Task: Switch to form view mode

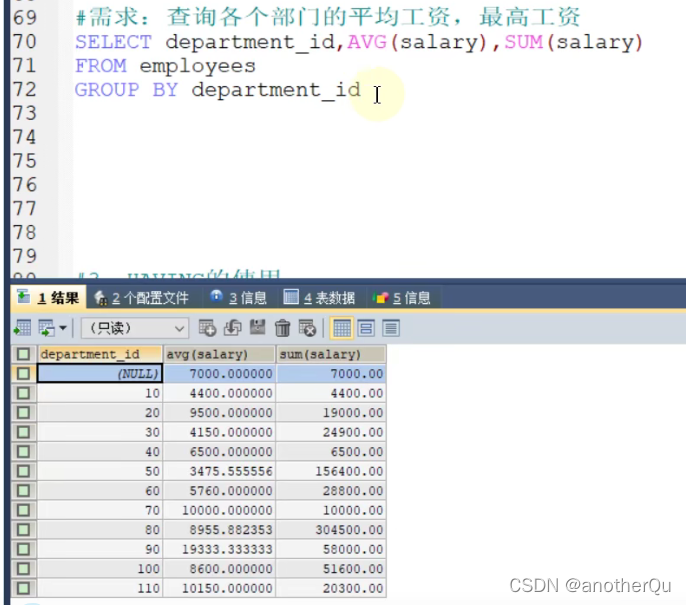Action: click(x=366, y=328)
